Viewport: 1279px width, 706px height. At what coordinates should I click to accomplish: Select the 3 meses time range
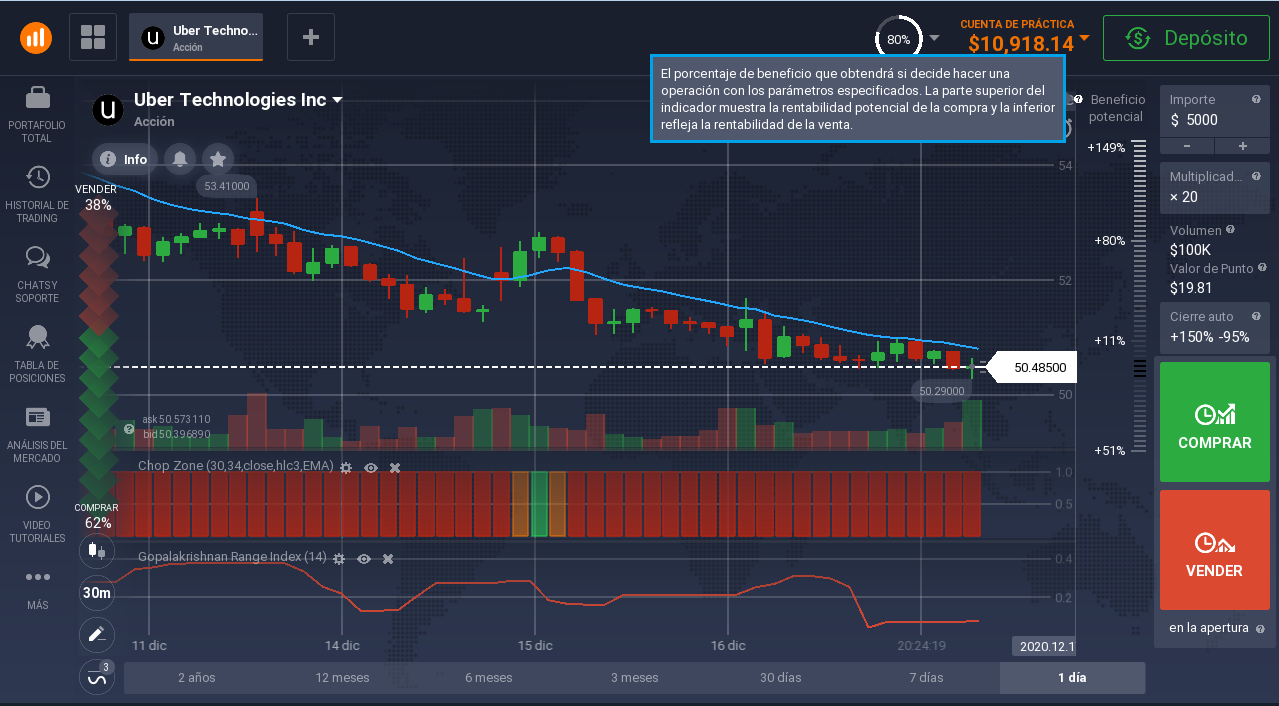tap(635, 677)
